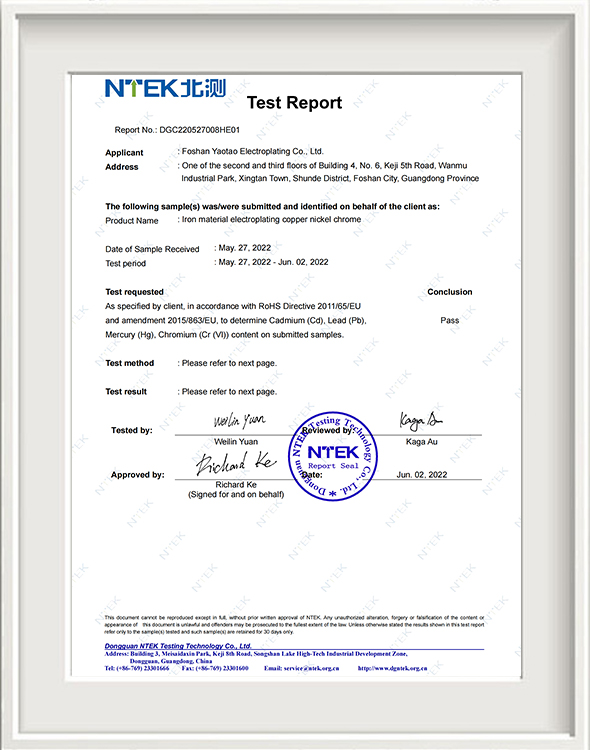Screen dimensions: 590x750
Task: Click footer line 'Dongguan, Guangdong, China'
Action: [x=171, y=661]
